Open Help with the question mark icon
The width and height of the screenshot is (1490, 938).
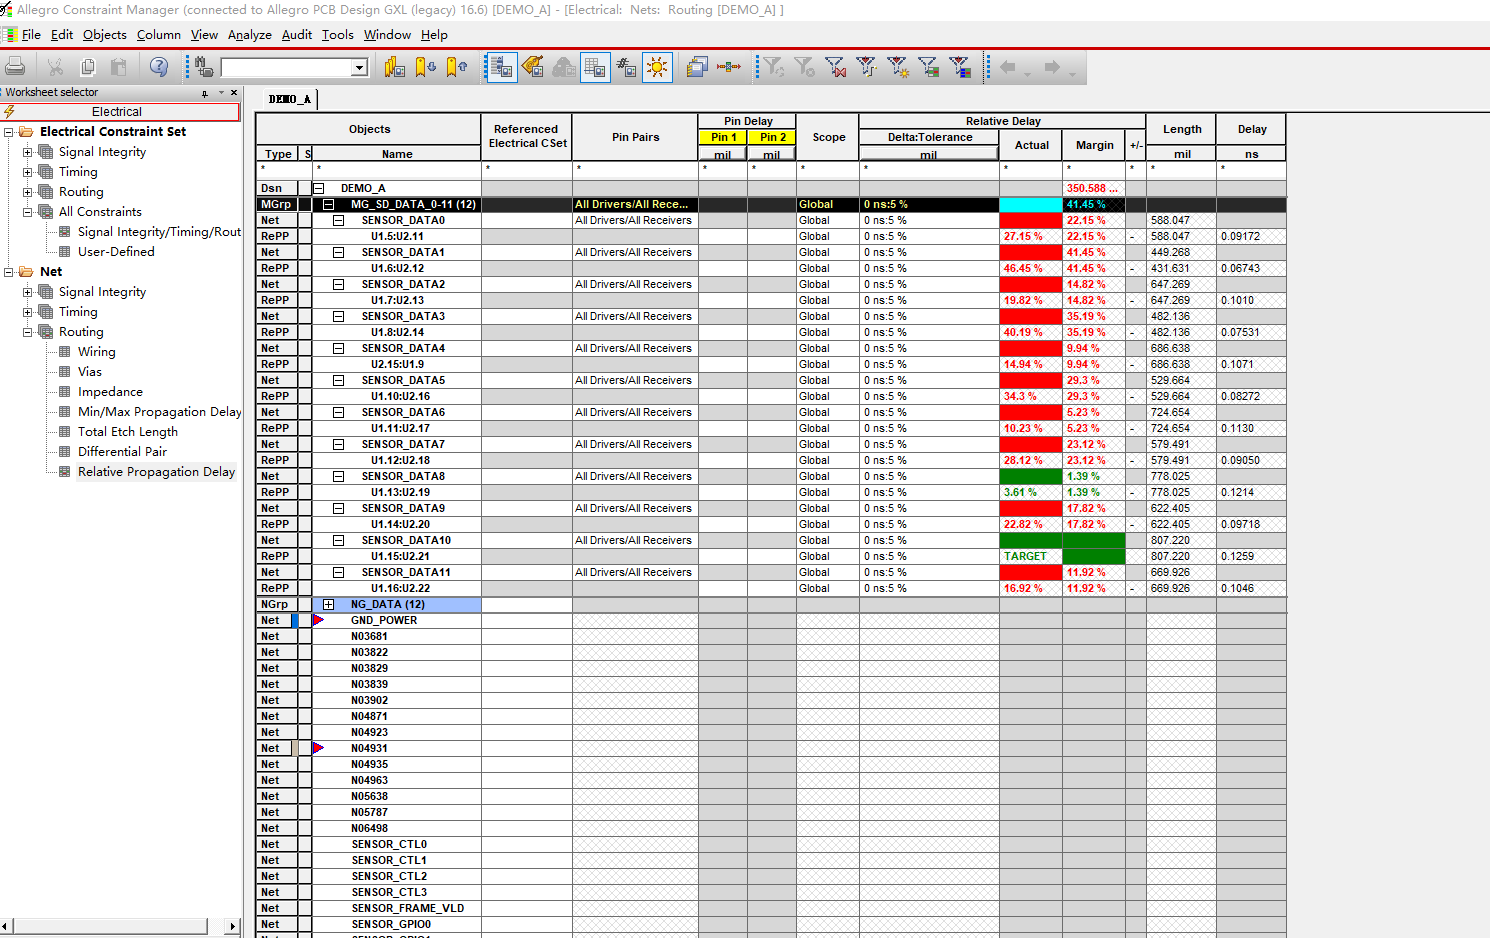[x=159, y=67]
